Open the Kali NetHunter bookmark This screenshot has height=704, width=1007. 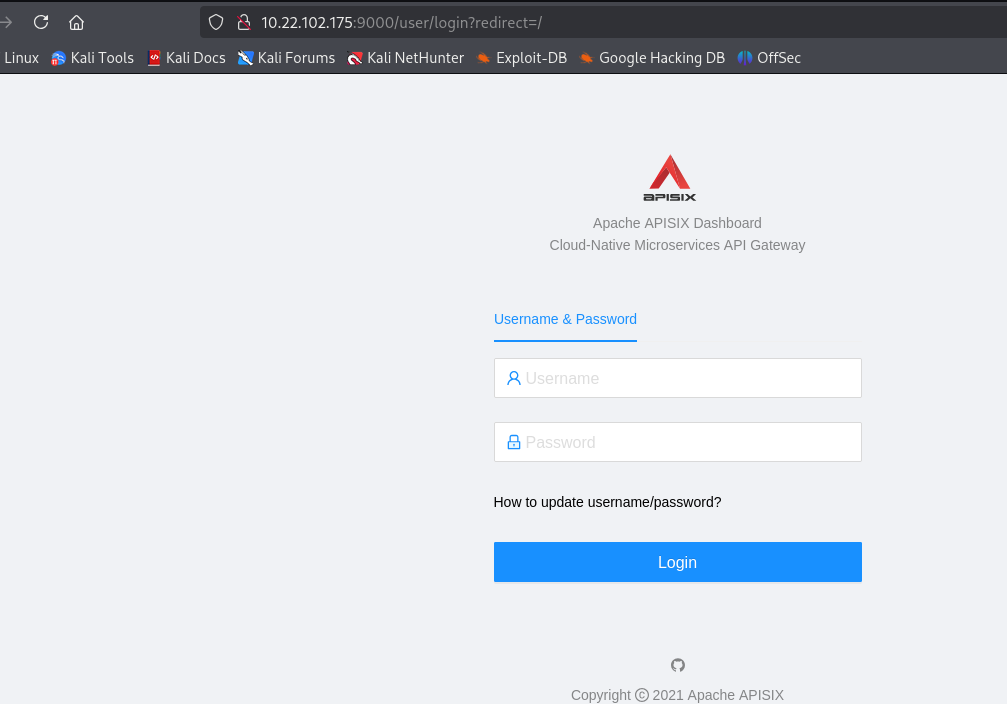(405, 58)
